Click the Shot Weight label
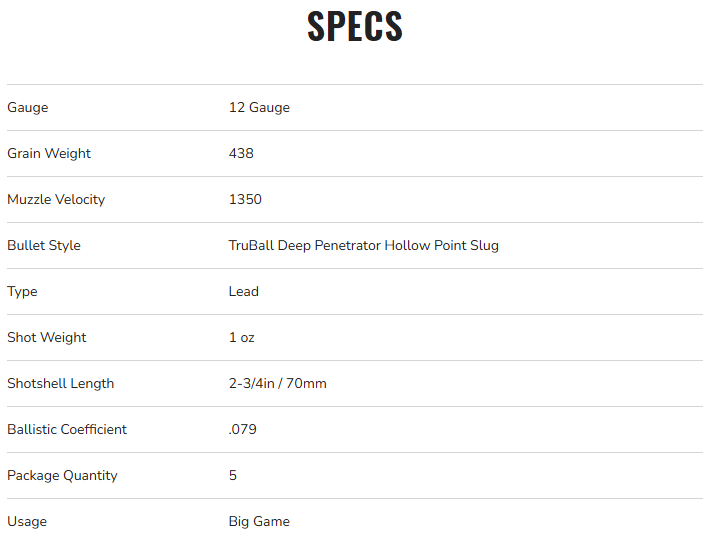The image size is (708, 541). (x=47, y=338)
